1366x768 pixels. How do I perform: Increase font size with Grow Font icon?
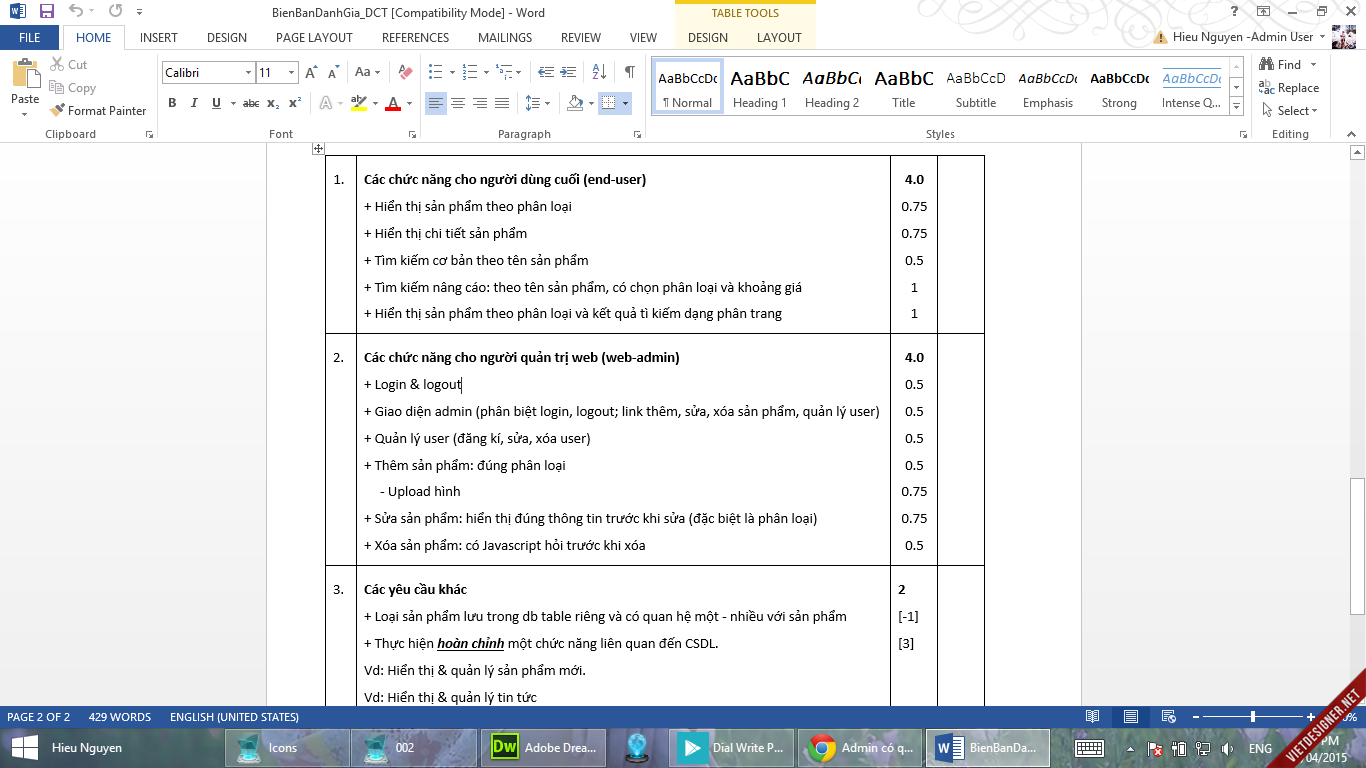311,73
